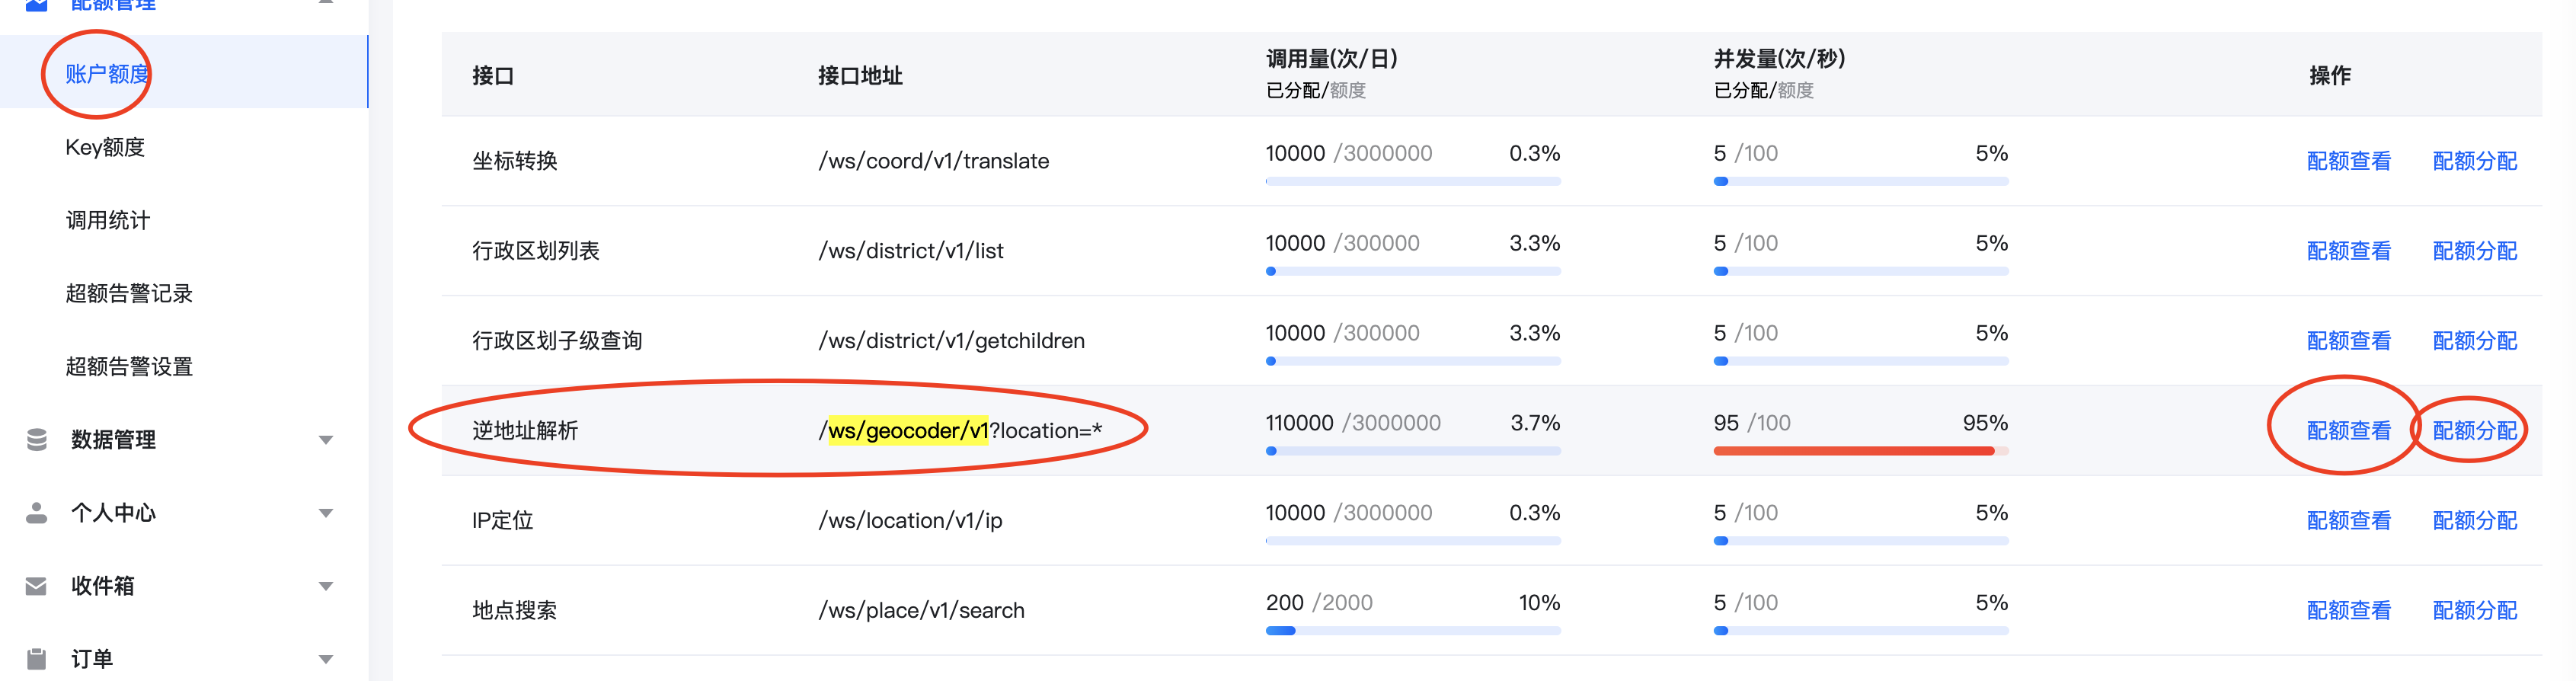Expand the 订单 section arrow
The height and width of the screenshot is (681, 2576).
325,659
